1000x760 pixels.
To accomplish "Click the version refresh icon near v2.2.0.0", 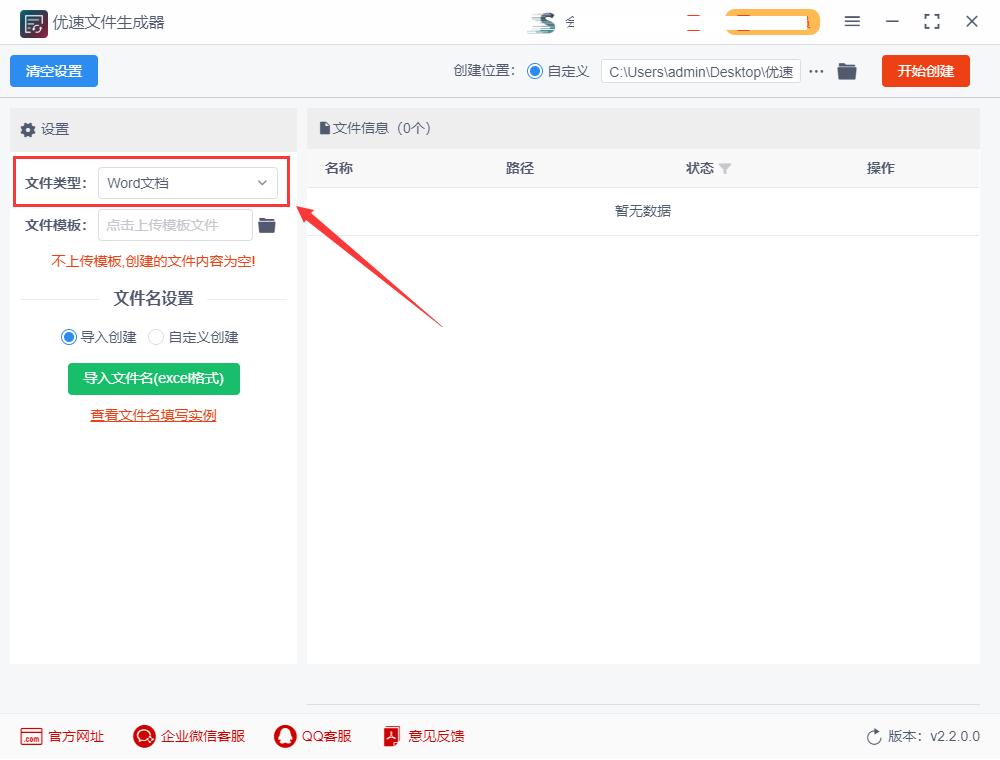I will tap(871, 736).
